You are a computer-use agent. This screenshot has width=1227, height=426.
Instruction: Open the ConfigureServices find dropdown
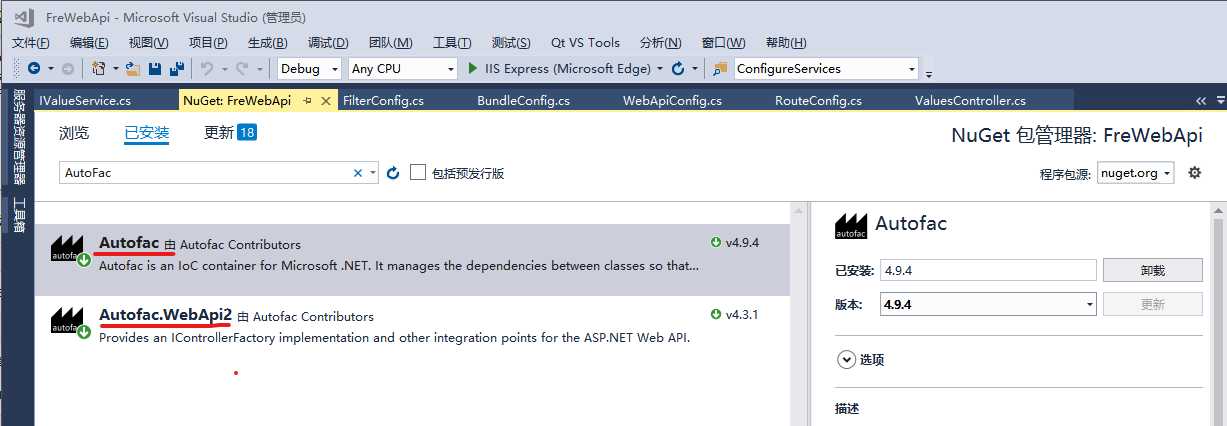point(911,69)
